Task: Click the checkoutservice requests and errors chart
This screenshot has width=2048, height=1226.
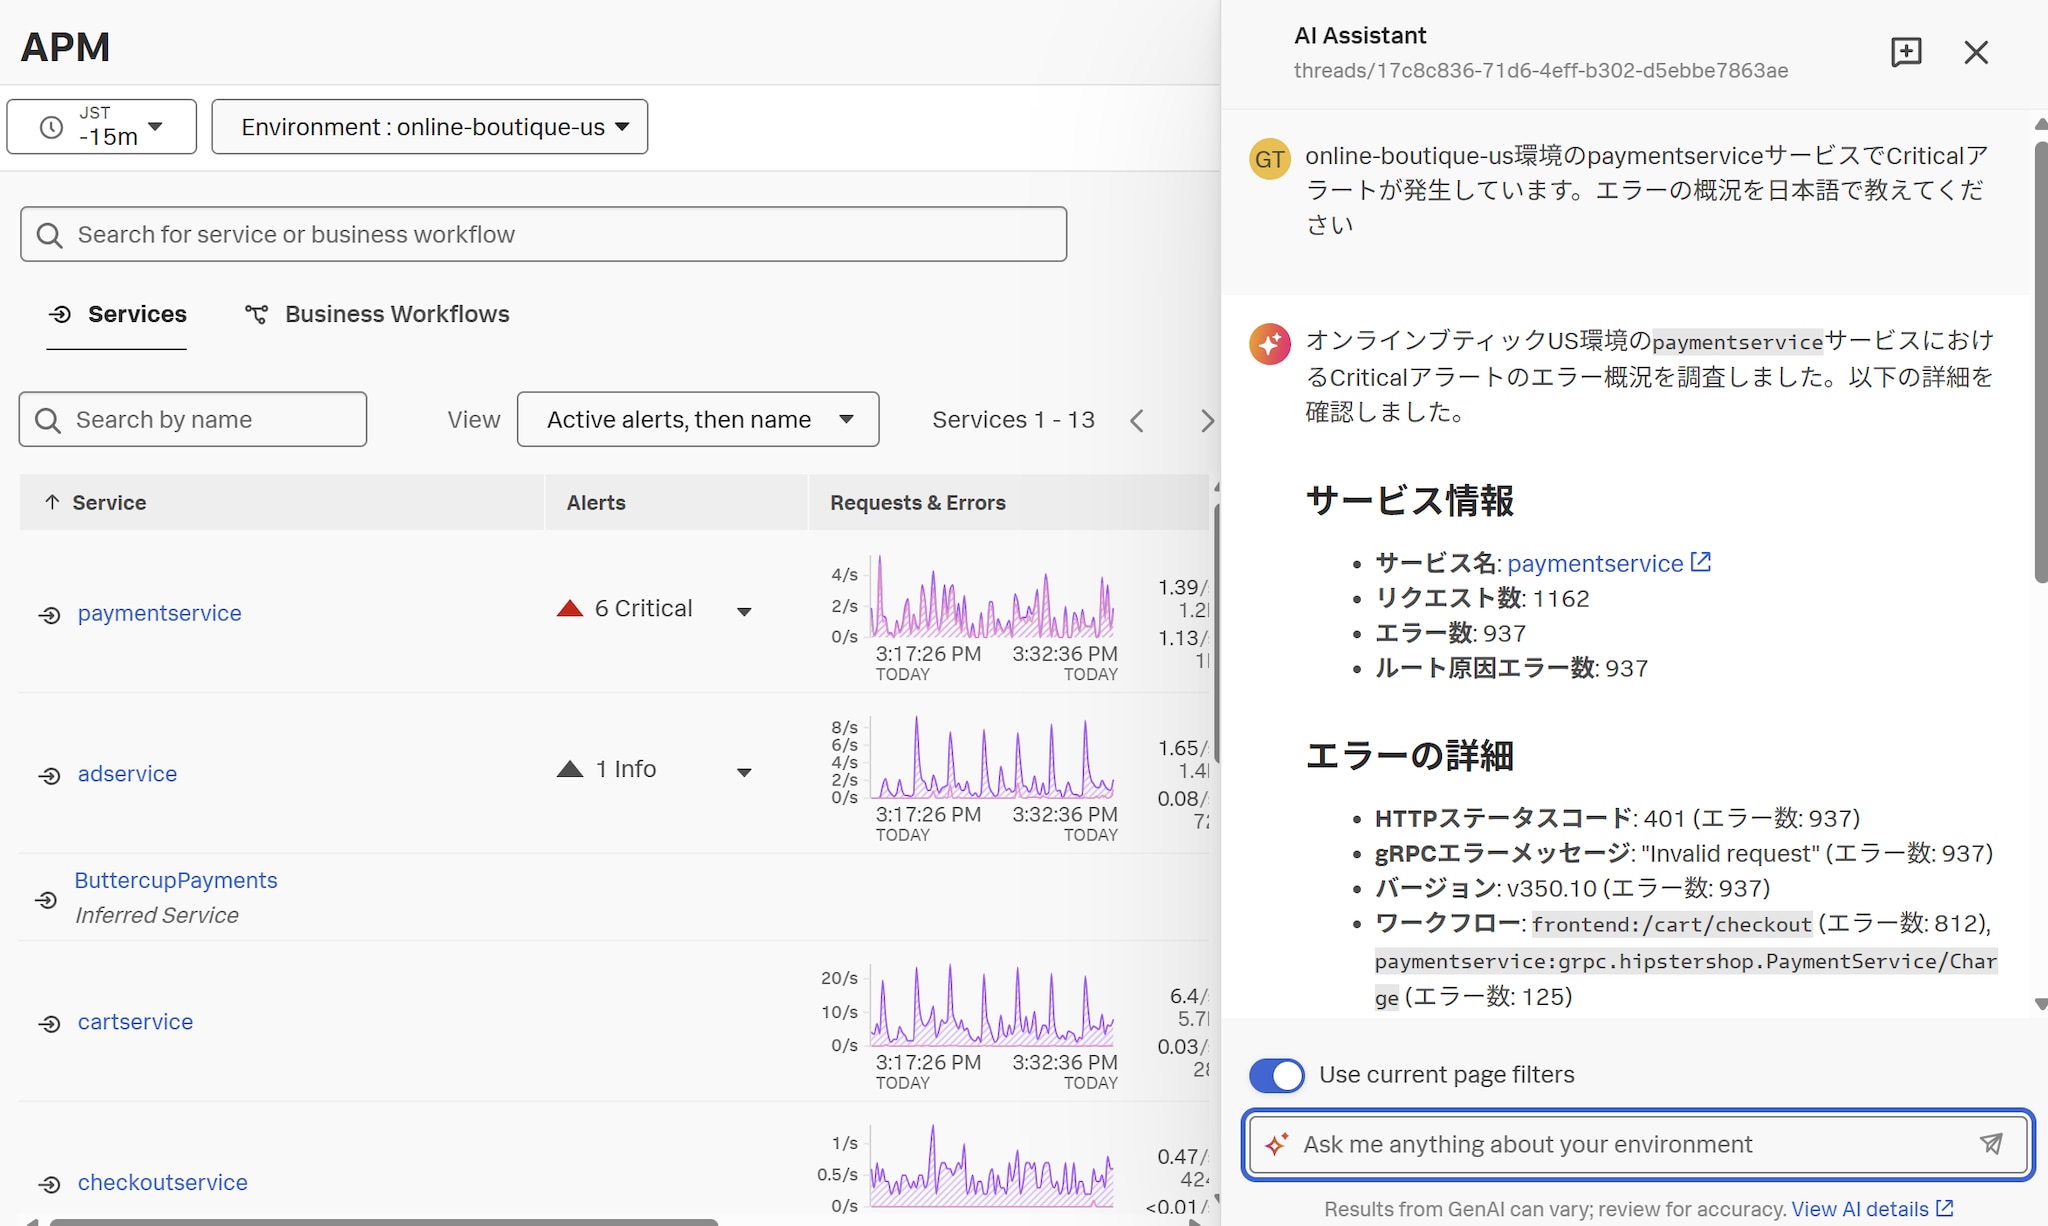Action: 992,1166
